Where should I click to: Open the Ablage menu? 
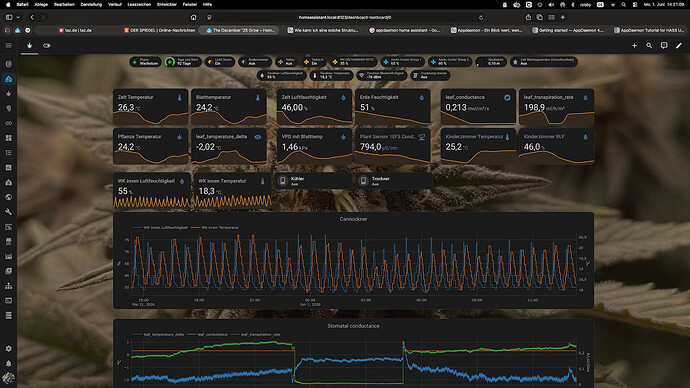[41, 4]
